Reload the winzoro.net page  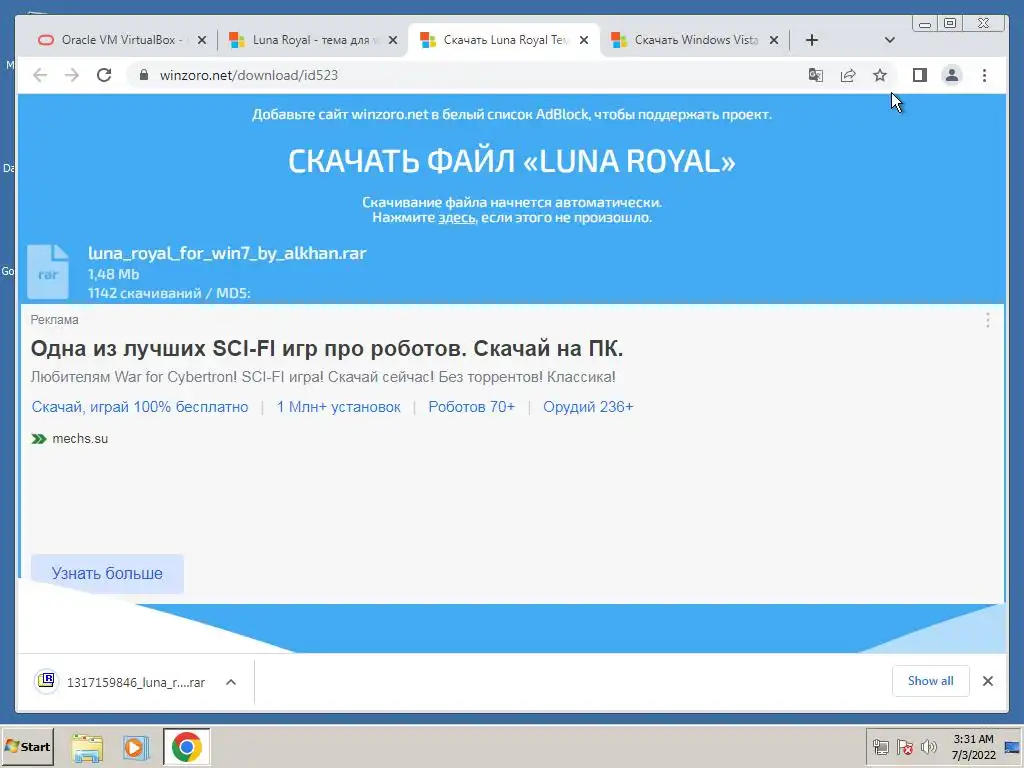(104, 75)
